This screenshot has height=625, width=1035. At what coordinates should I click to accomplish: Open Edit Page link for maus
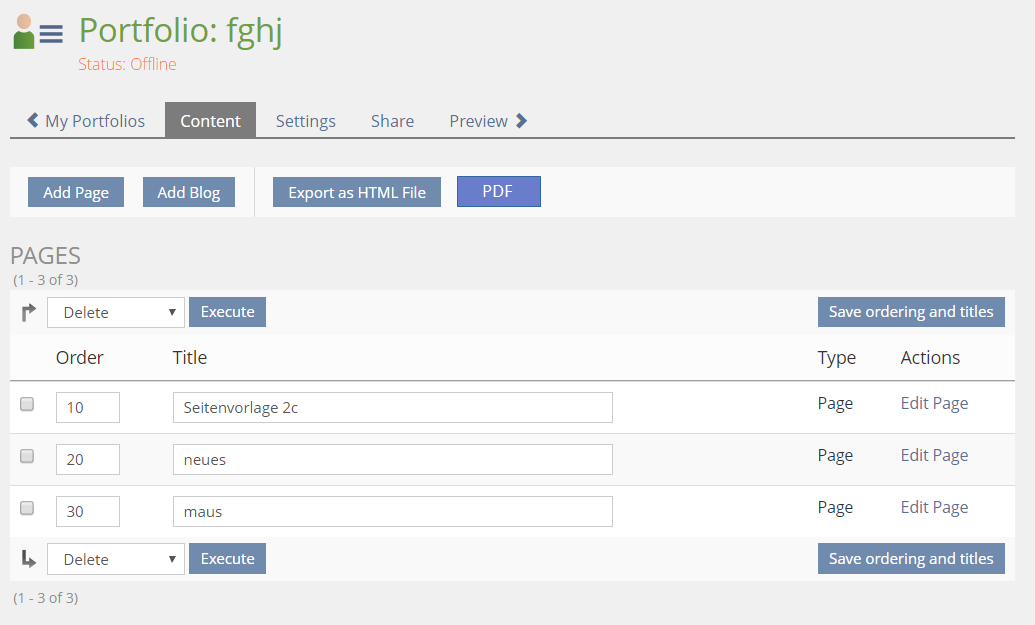click(x=934, y=507)
